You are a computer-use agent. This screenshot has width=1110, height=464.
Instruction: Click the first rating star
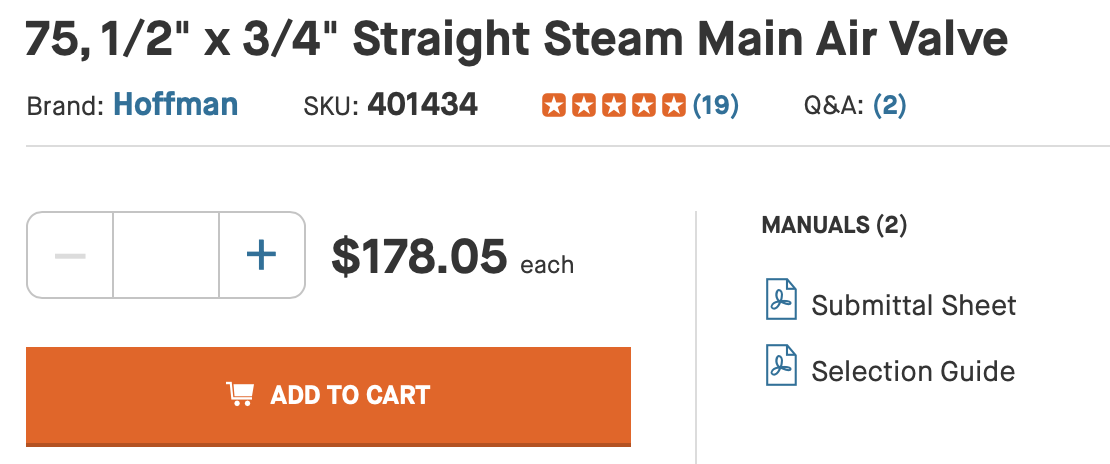coord(553,105)
